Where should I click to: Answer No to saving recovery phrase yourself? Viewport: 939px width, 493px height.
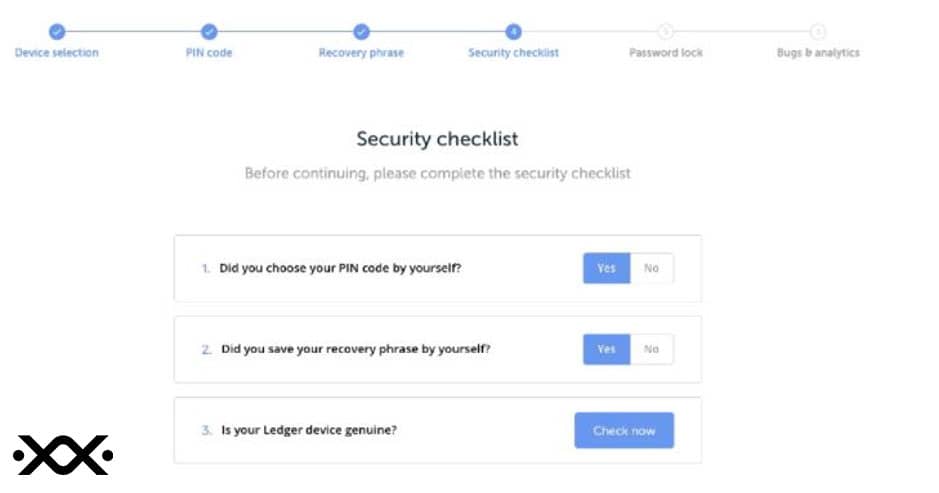[x=652, y=349]
